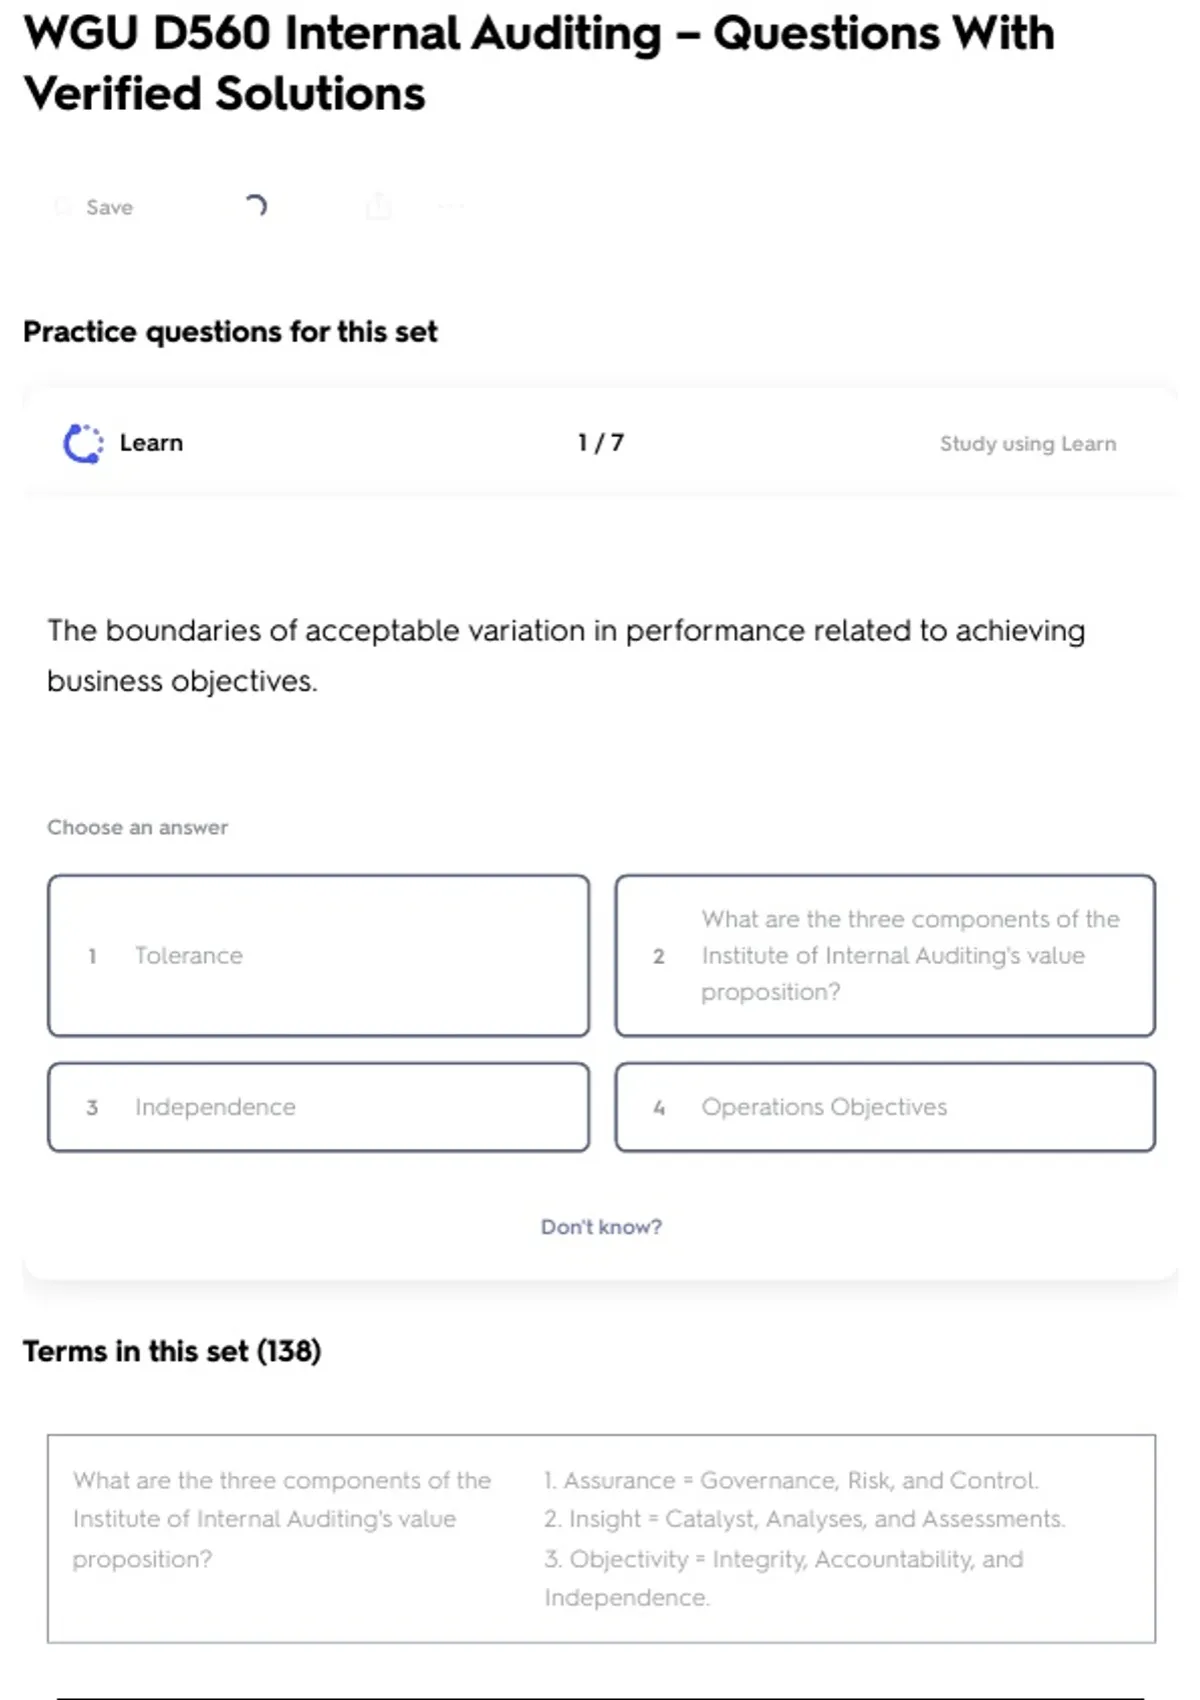Click the 1 / 7 question counter
The image size is (1200, 1700).
click(601, 443)
